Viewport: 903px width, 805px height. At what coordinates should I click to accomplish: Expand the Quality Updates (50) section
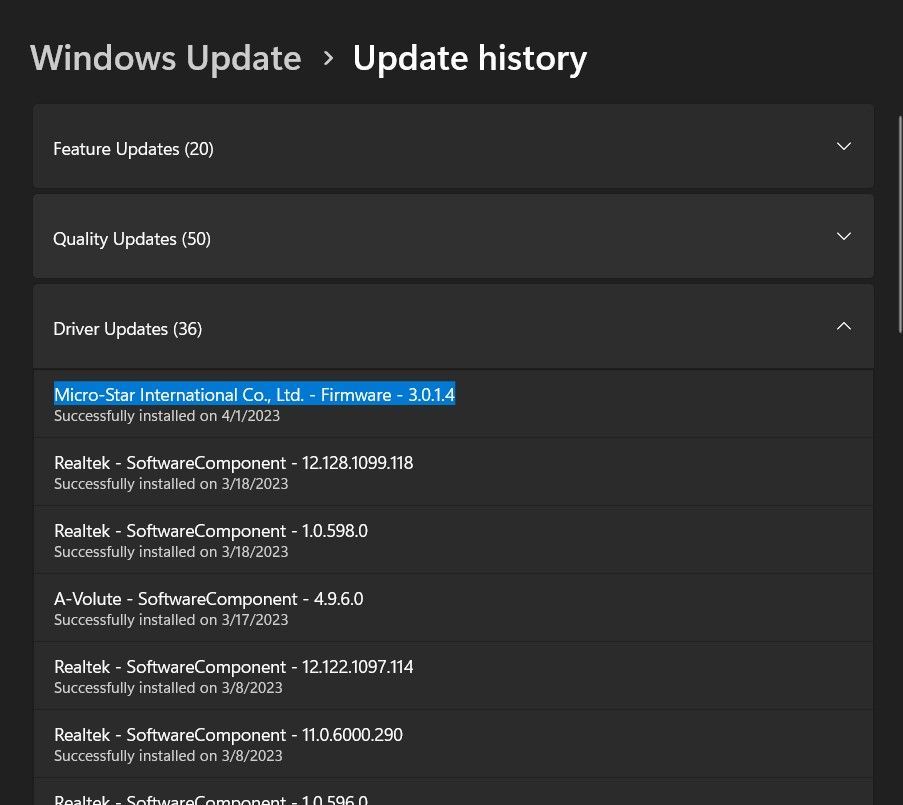453,236
